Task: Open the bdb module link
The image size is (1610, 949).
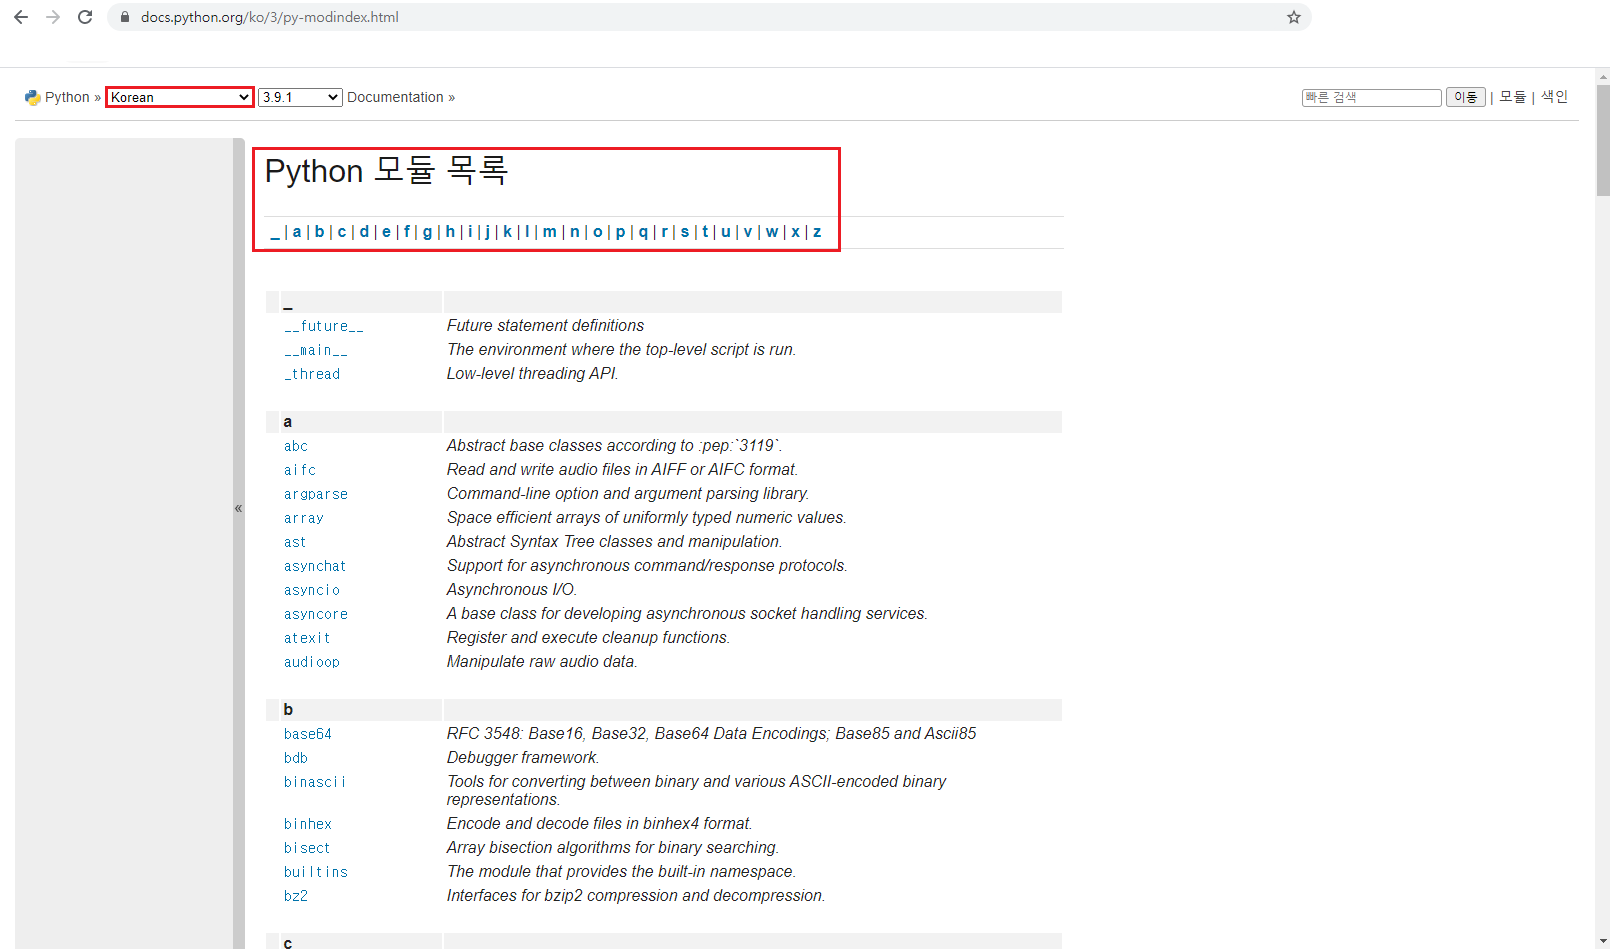Action: 296,758
